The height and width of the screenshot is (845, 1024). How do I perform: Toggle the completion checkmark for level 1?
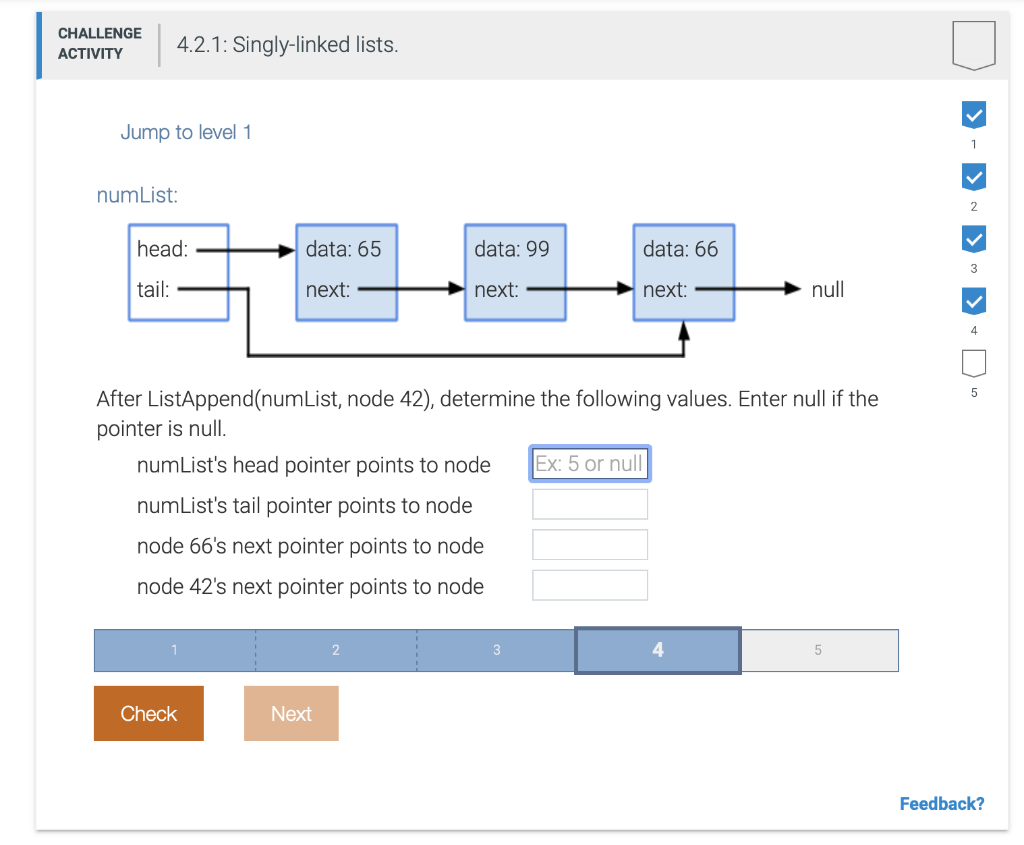point(973,114)
